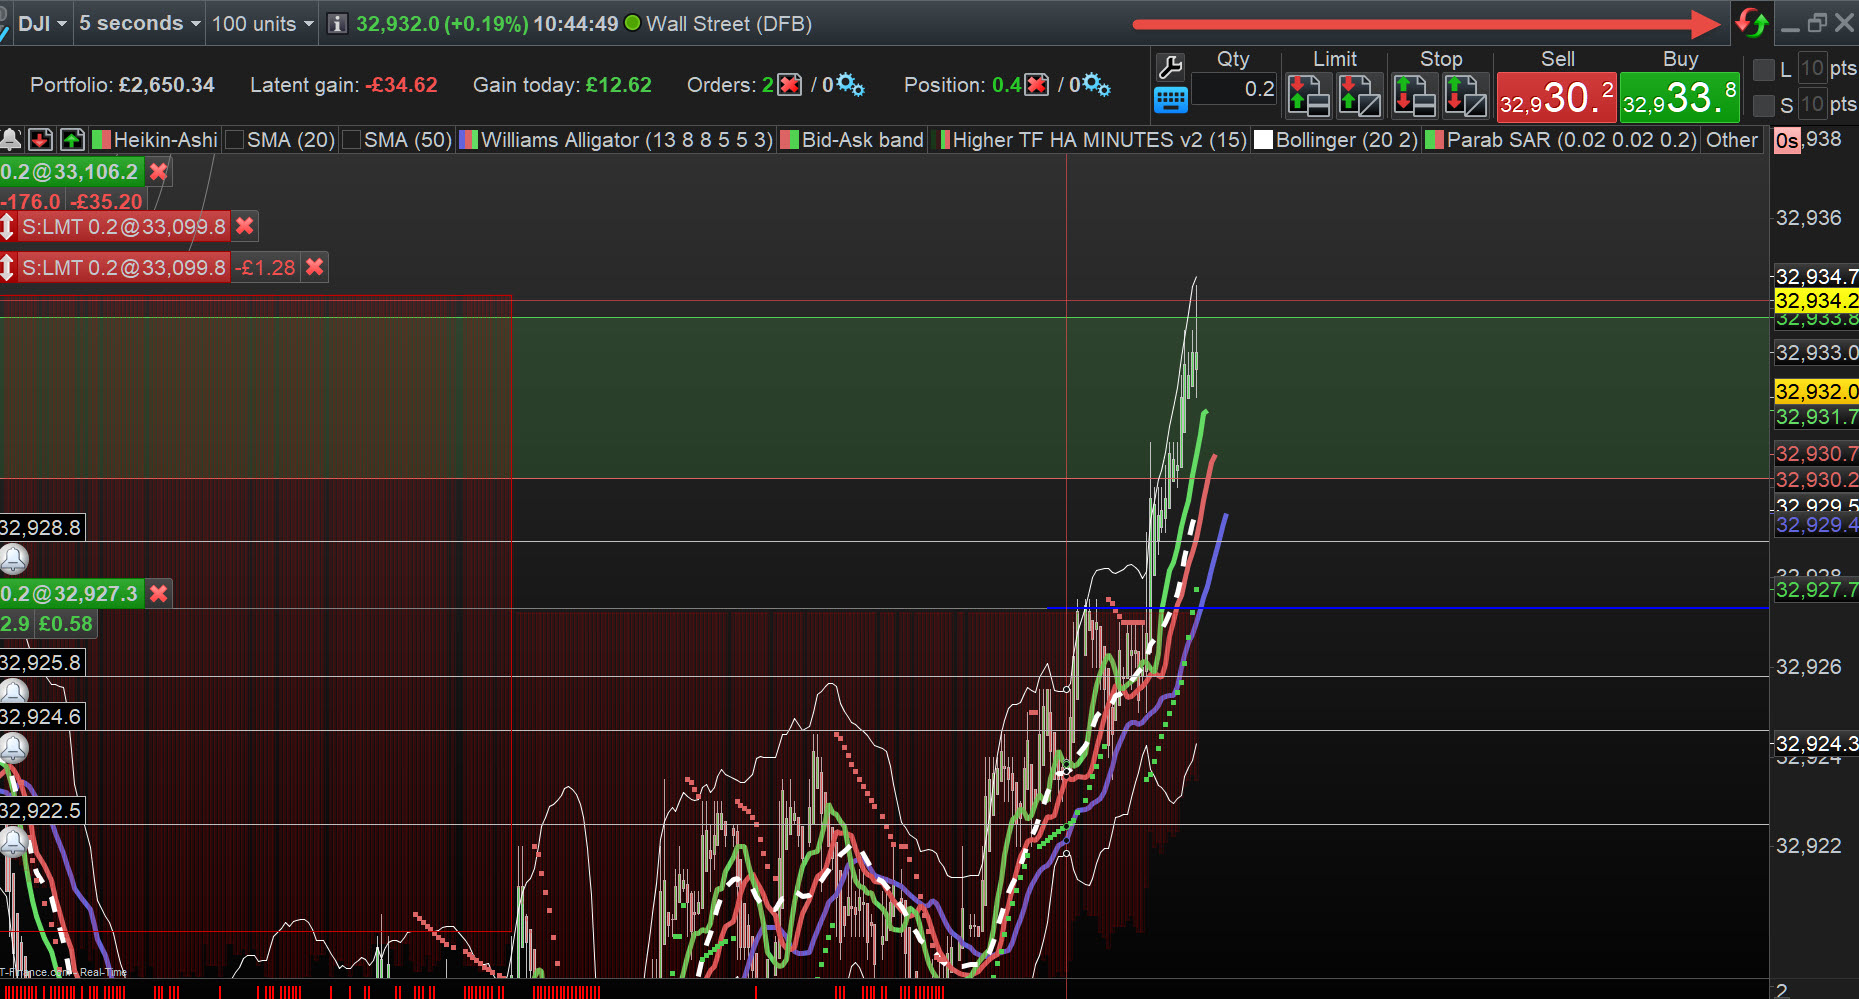Open the 5 seconds timeframe dropdown
The height and width of the screenshot is (999, 1859).
[x=139, y=24]
